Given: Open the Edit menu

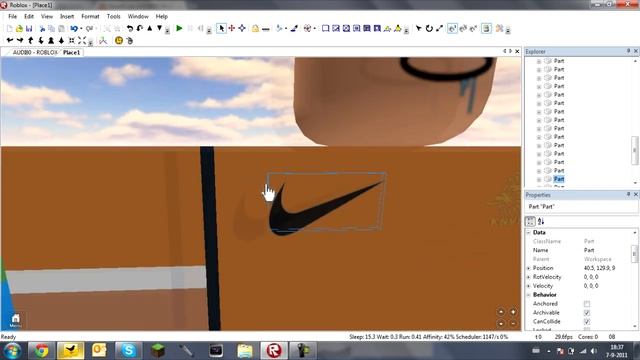Looking at the screenshot, I should (x=29, y=16).
